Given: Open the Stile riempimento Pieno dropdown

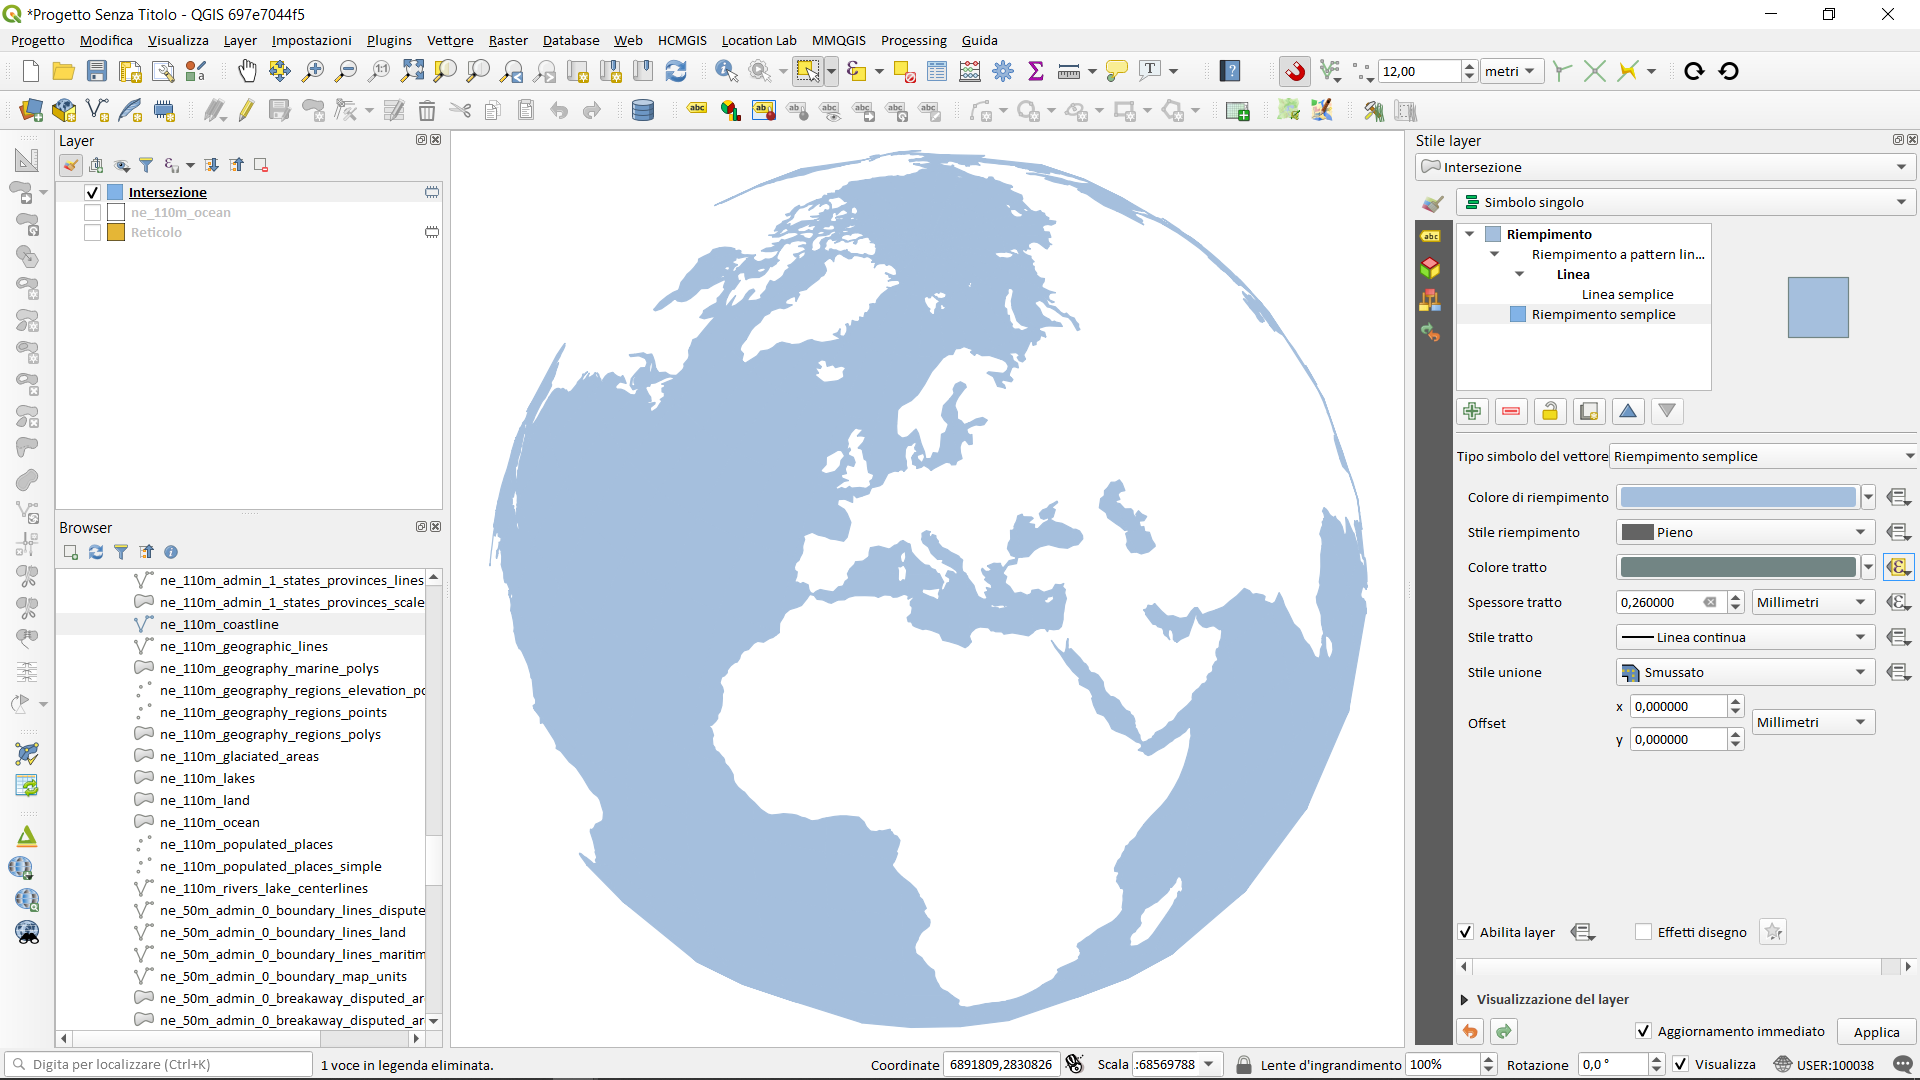Looking at the screenshot, I should coord(1745,532).
